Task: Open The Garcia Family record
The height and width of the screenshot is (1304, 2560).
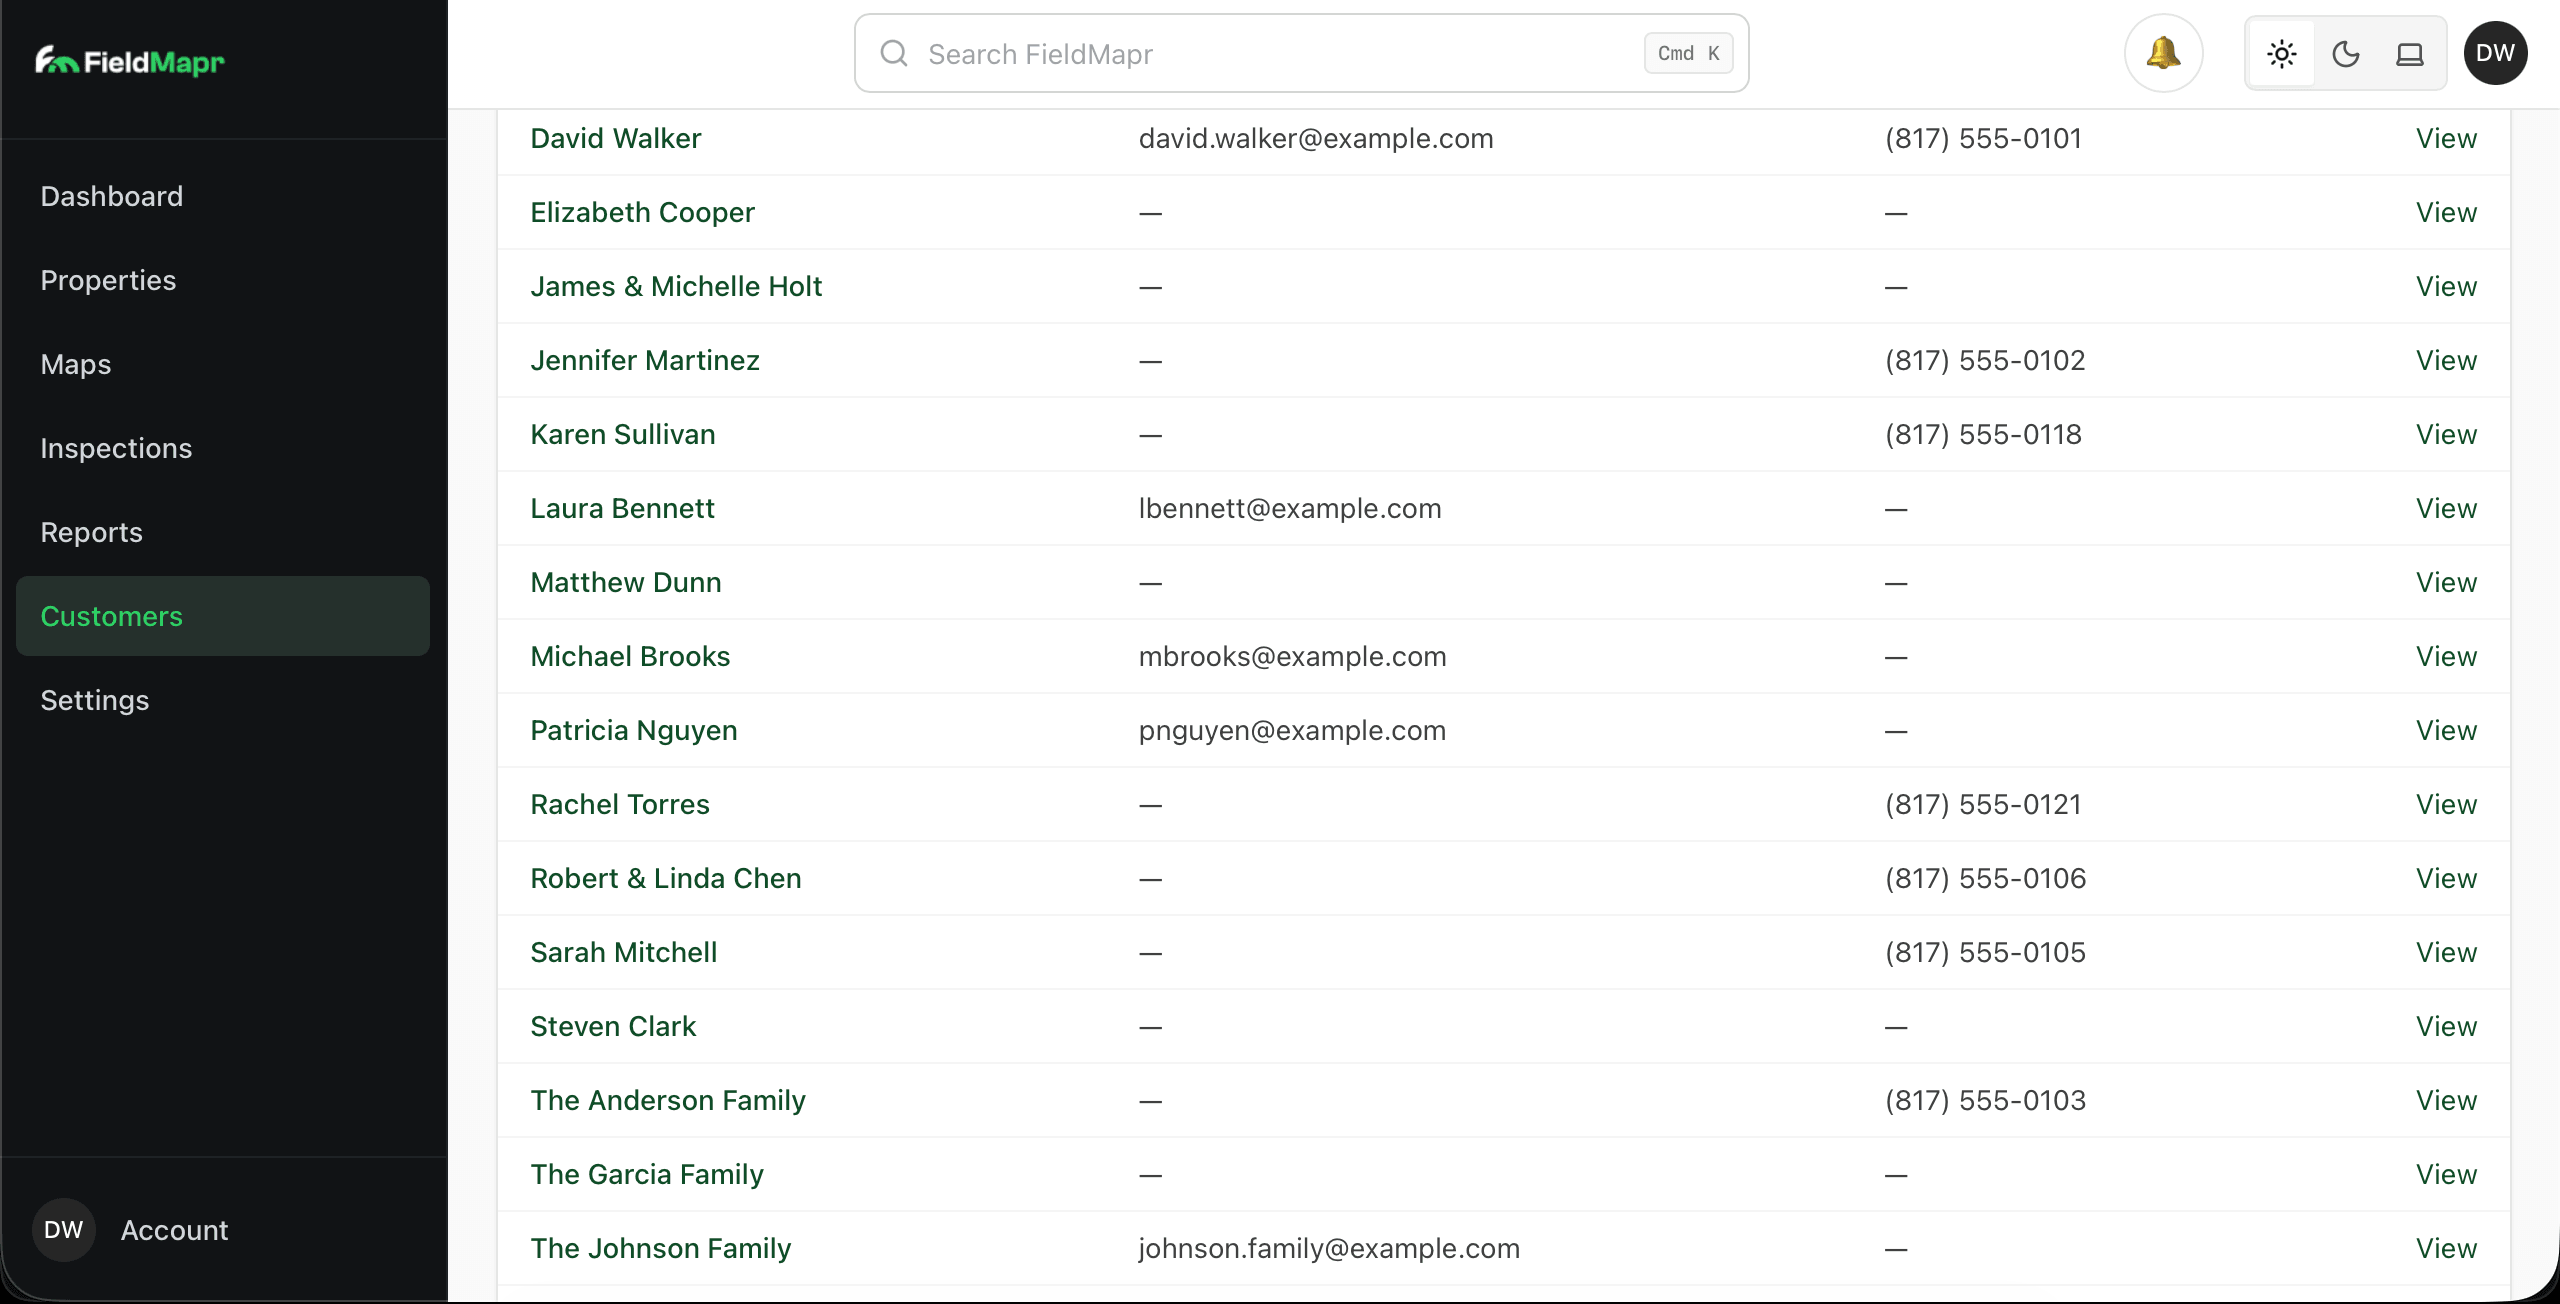Action: [647, 1174]
